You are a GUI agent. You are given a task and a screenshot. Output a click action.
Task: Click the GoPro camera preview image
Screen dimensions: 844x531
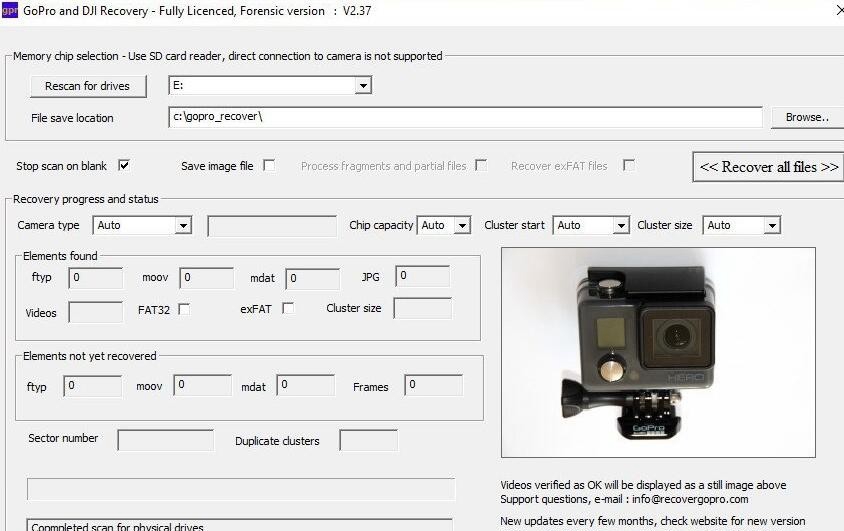[x=658, y=352]
